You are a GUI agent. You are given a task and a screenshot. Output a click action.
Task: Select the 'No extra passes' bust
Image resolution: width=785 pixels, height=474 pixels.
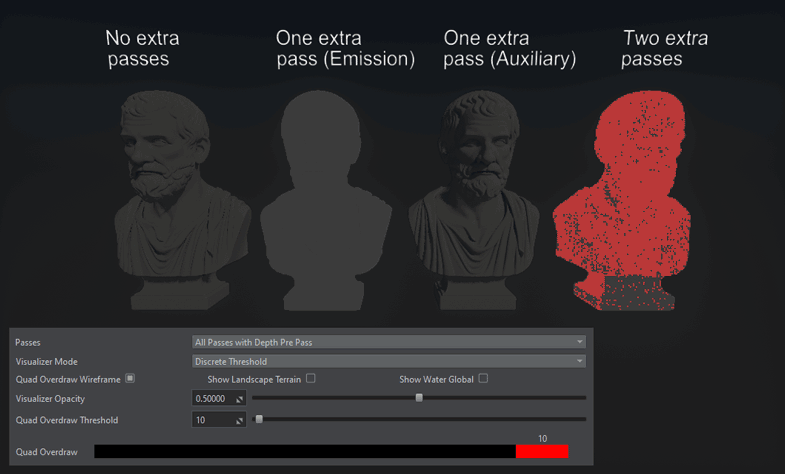pyautogui.click(x=182, y=200)
